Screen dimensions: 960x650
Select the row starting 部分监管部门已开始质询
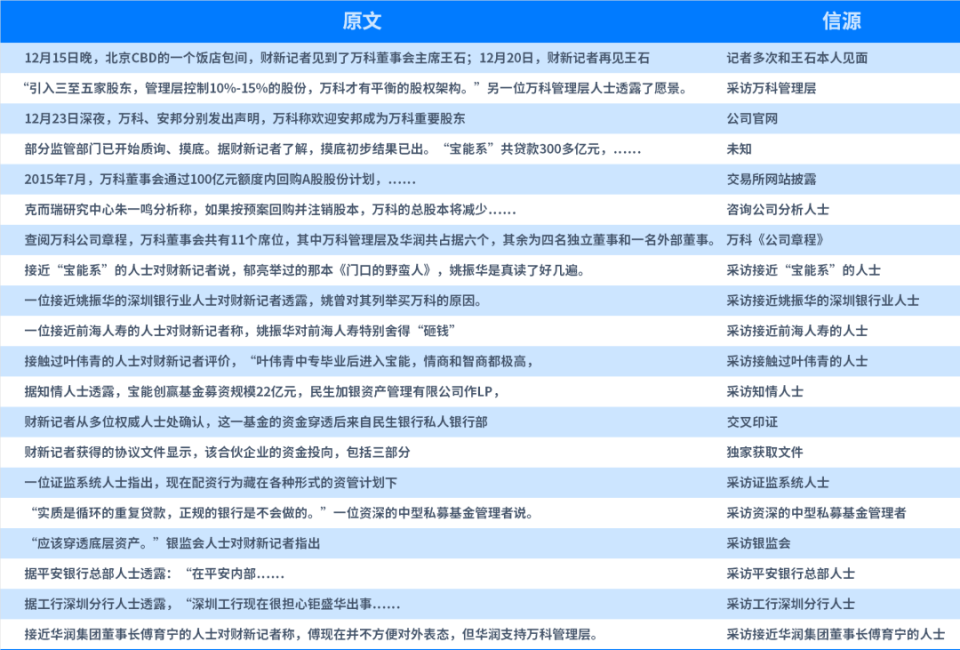click(x=480, y=149)
